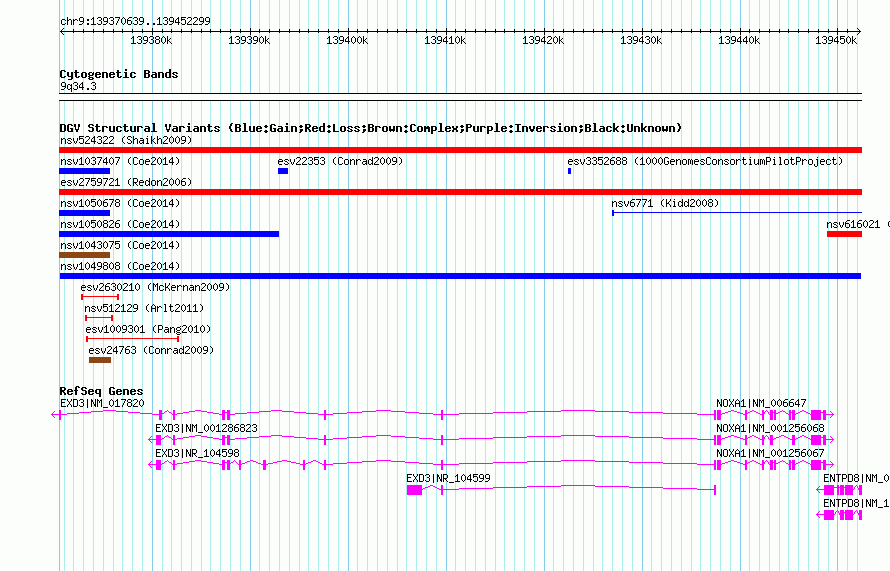This screenshot has height=571, width=890.
Task: Click the nsv1049808 (Coe2014) label
Action: coord(120,266)
